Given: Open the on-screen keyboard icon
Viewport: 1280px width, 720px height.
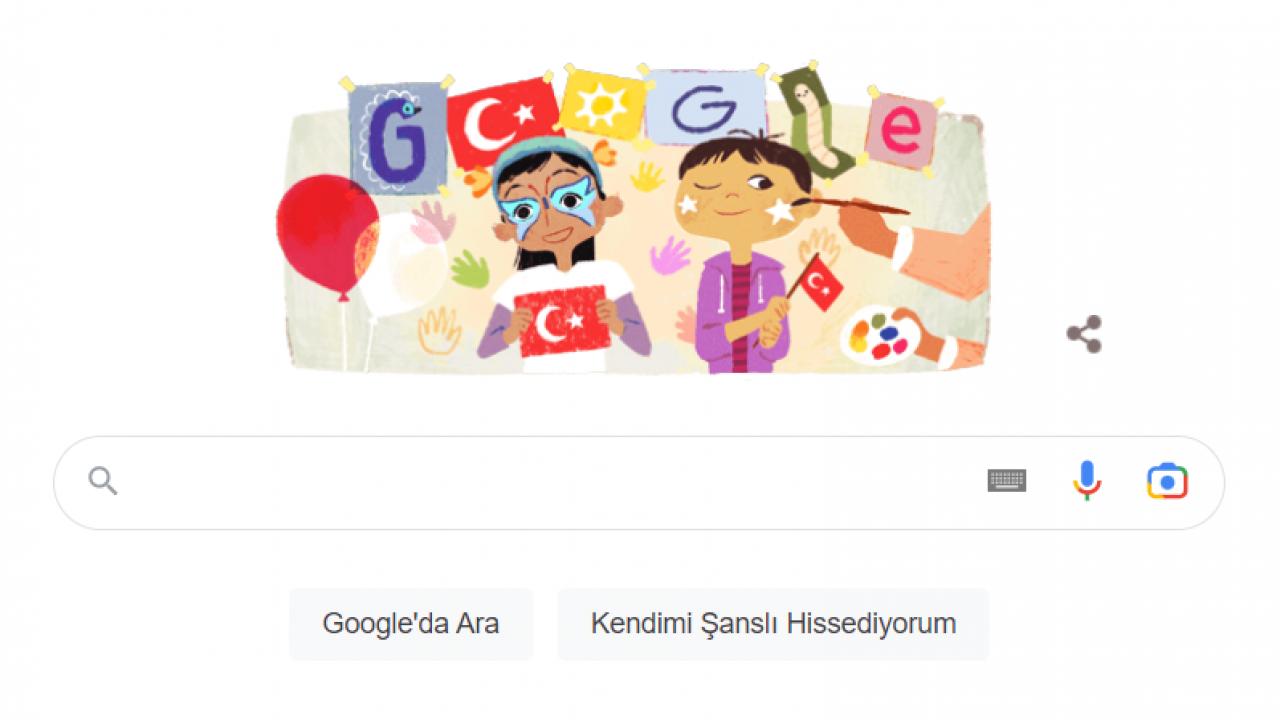Looking at the screenshot, I should point(1007,481).
